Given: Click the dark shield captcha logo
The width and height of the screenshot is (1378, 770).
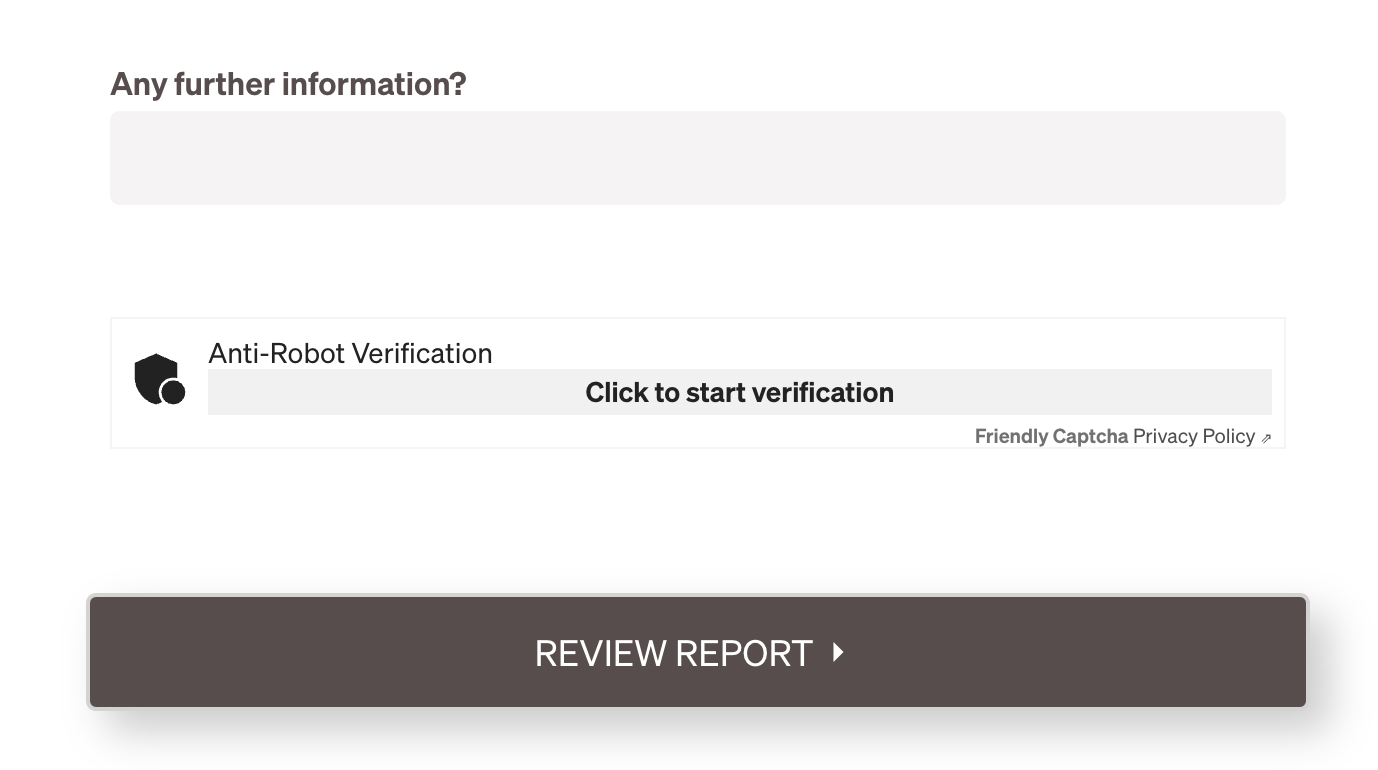Looking at the screenshot, I should (x=160, y=379).
